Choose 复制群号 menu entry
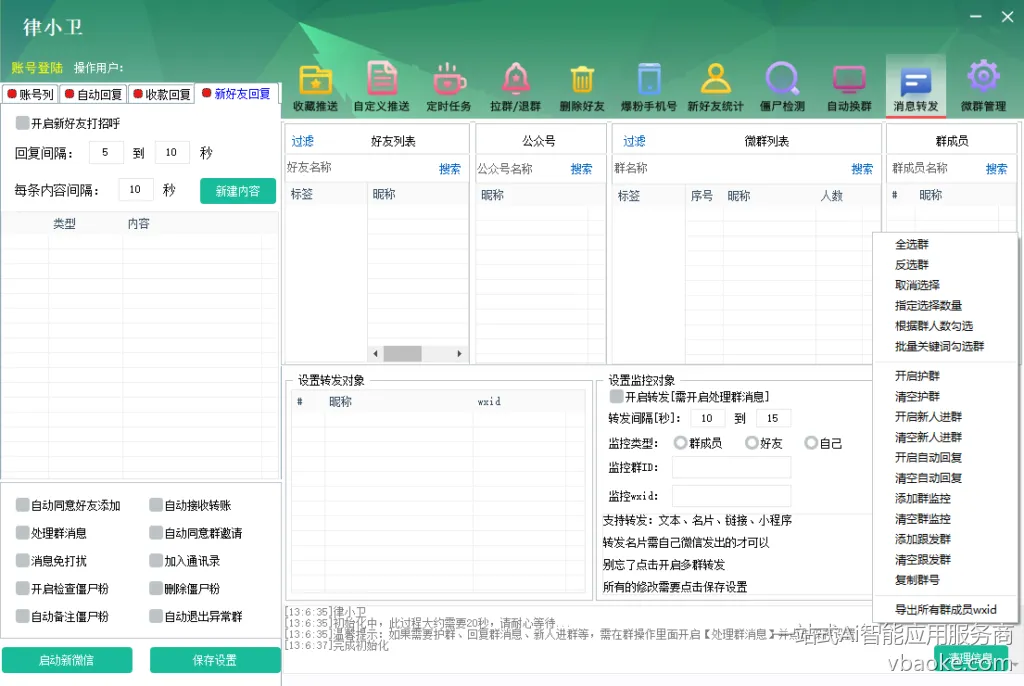 coord(917,580)
